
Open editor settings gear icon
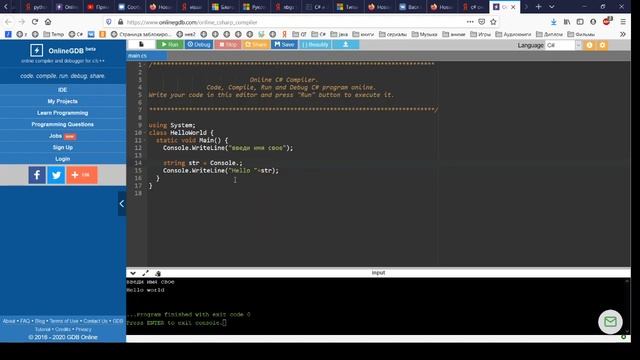coord(602,45)
